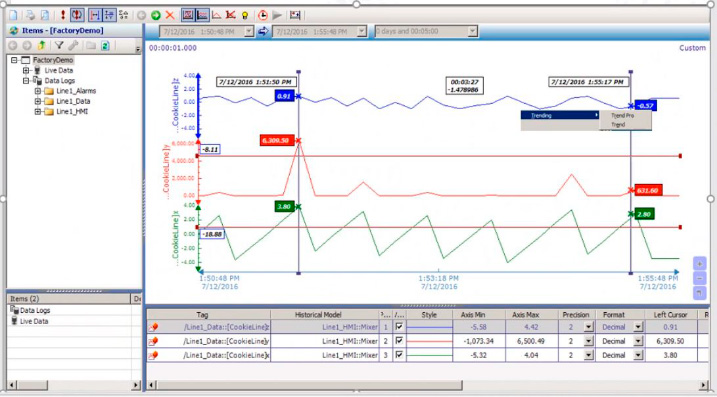Viewport: 717px width, 397px height.
Task: Toggle the checkbox in the red trace row
Action: pyautogui.click(x=399, y=341)
